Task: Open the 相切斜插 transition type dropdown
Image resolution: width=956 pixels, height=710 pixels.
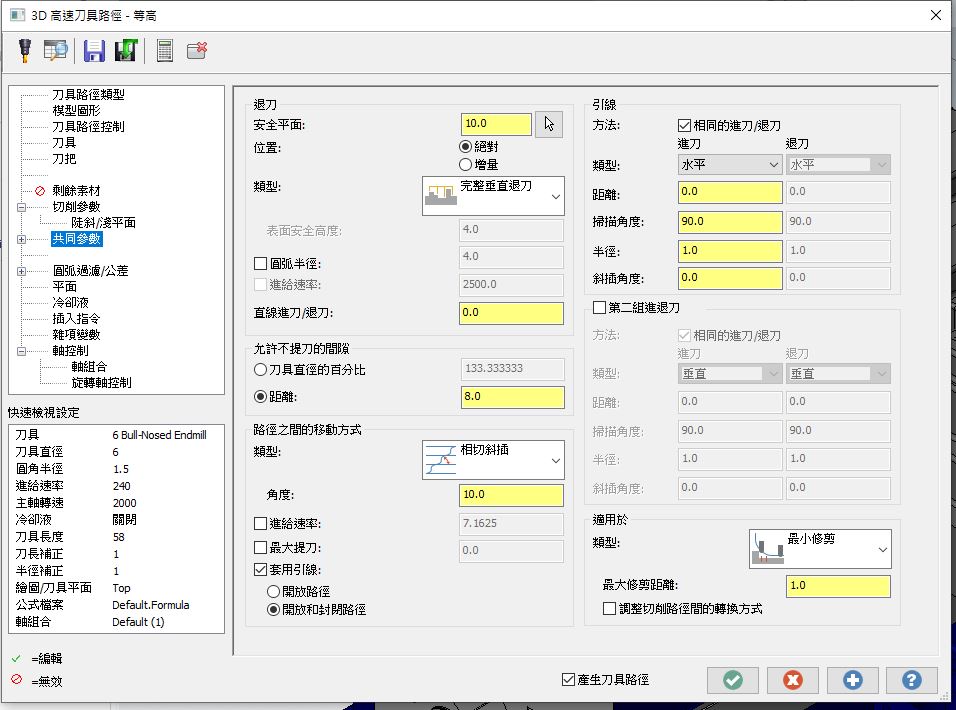Action: pyautogui.click(x=493, y=460)
